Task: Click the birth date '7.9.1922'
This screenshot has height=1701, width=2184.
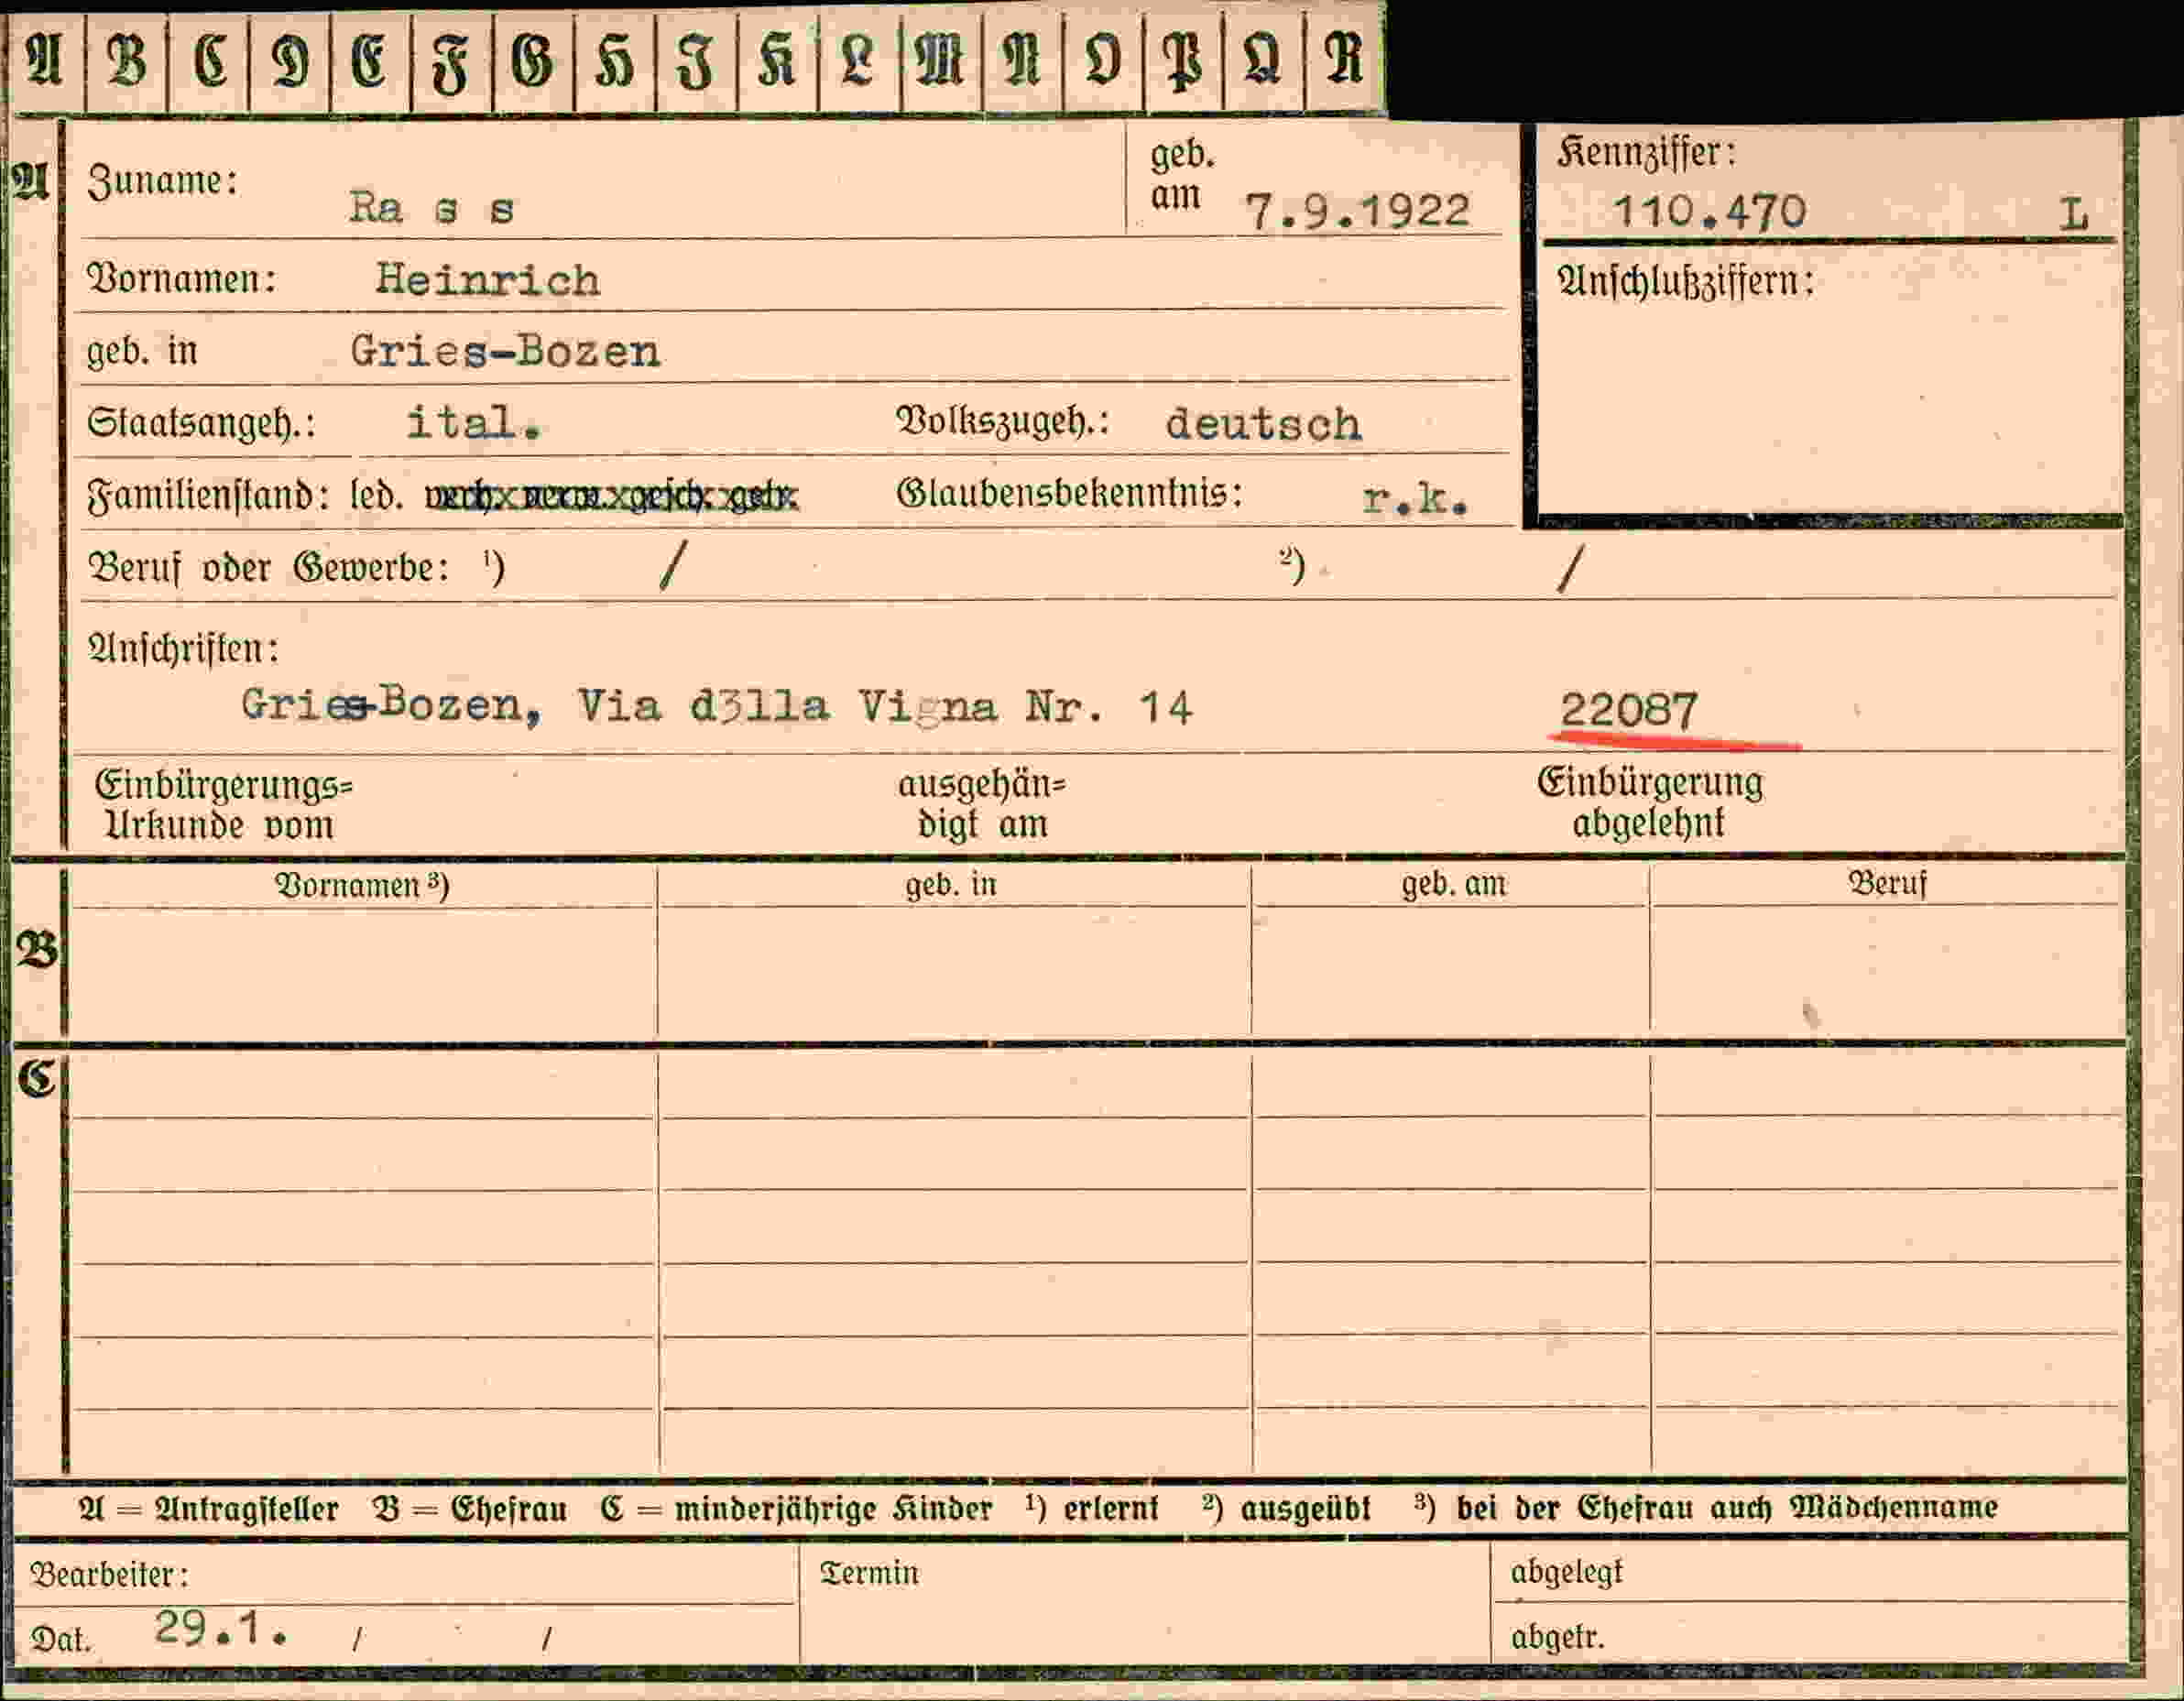Action: 1357,211
